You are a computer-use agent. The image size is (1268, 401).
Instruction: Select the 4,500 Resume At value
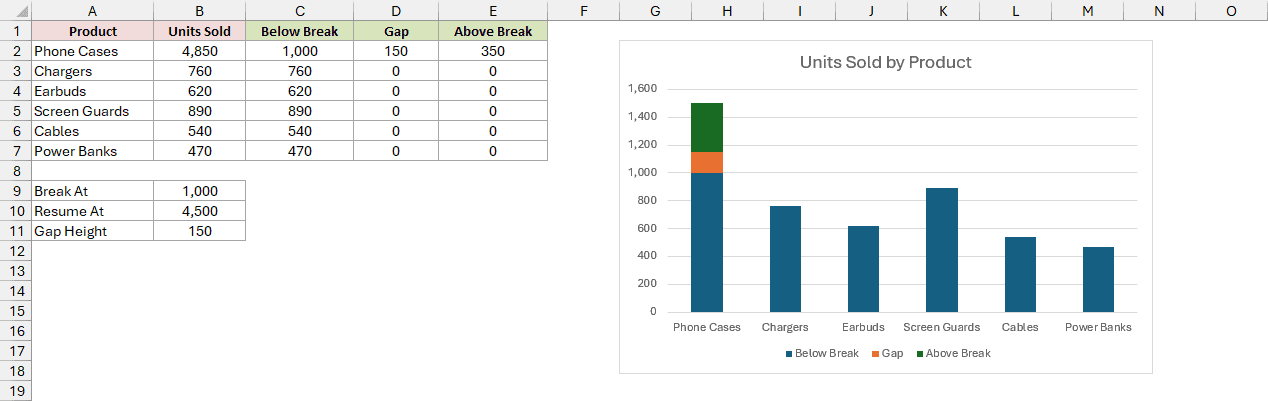[199, 211]
